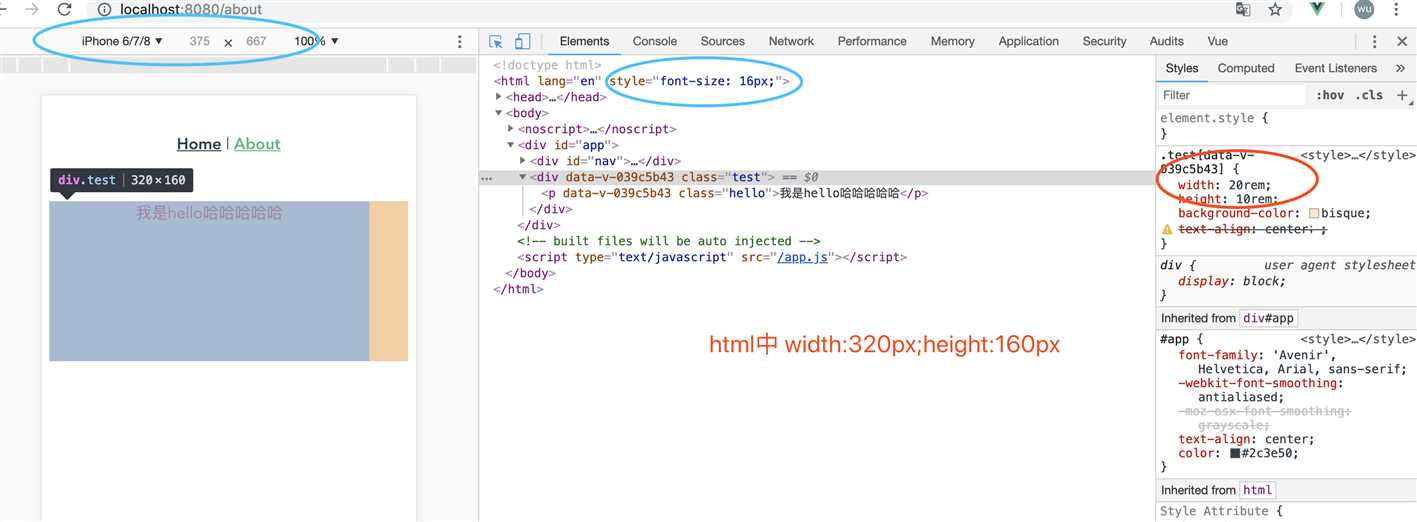This screenshot has height=522, width=1417.
Task: Toggle the device toolbar icon
Action: (x=522, y=42)
